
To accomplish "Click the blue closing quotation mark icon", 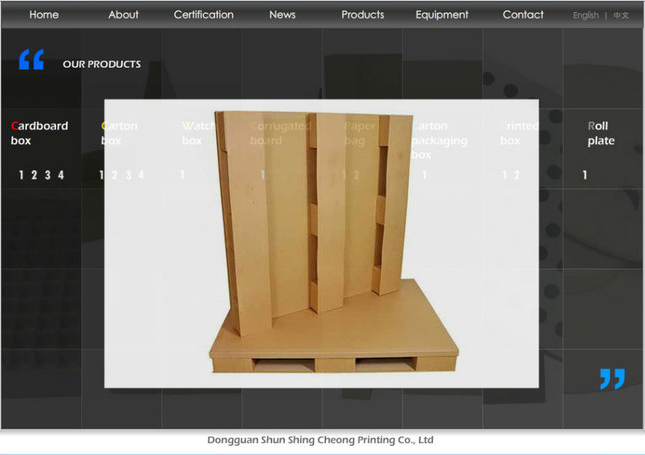I will [612, 378].
